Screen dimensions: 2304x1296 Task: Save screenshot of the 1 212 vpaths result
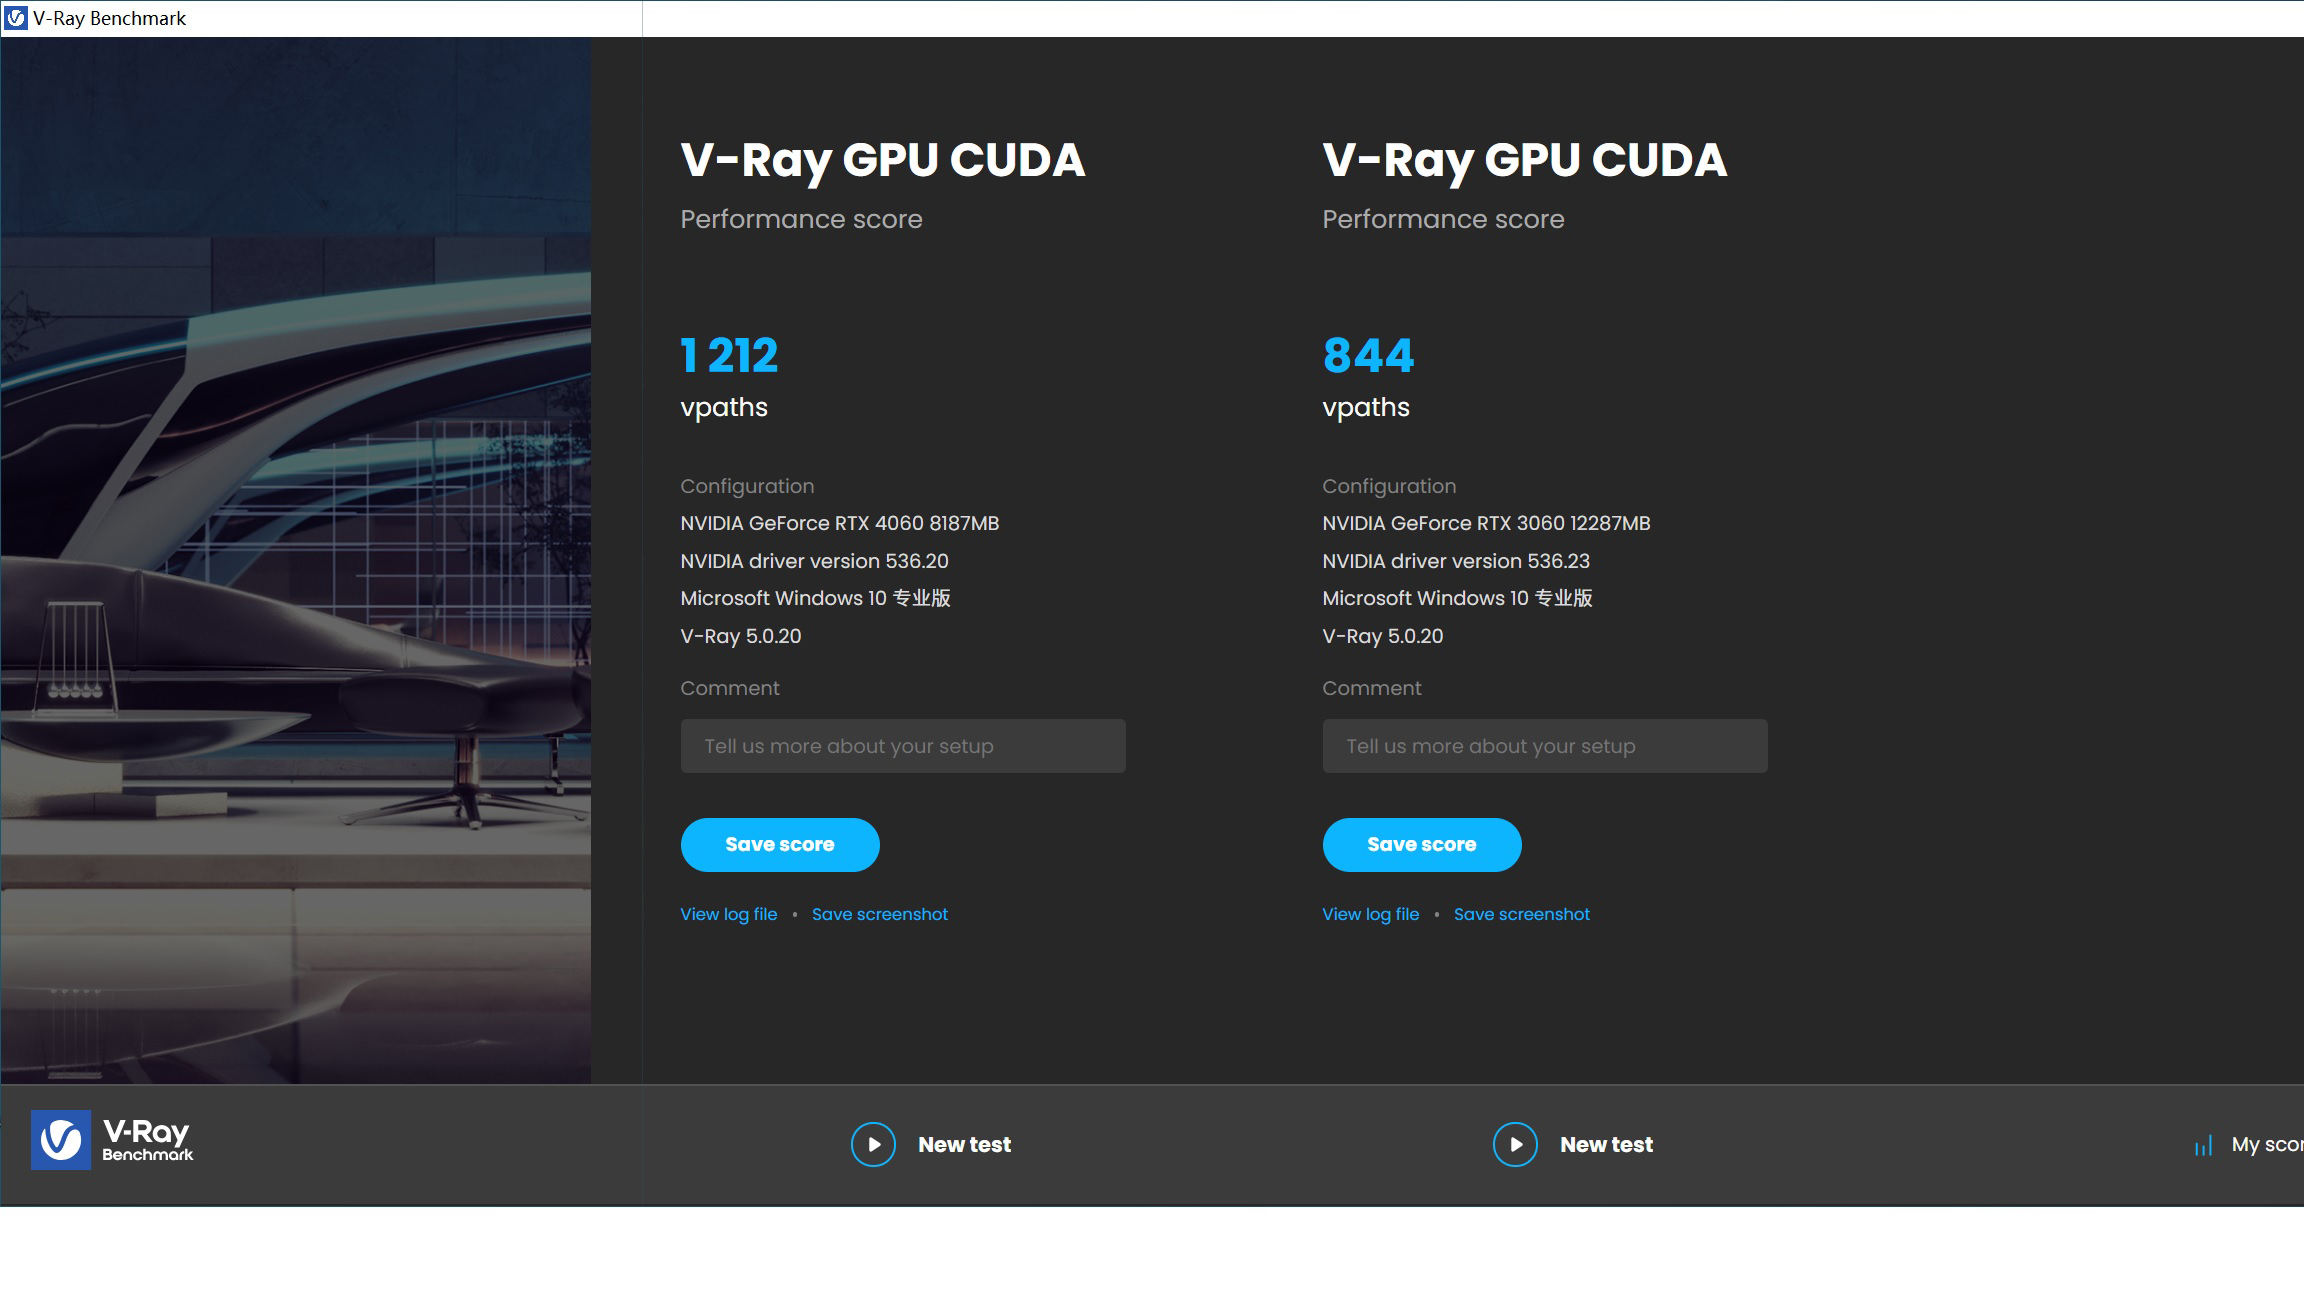[x=880, y=914]
